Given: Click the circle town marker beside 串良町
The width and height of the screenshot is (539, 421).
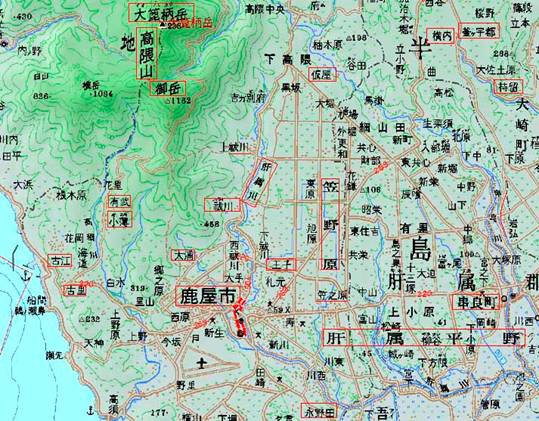Looking at the screenshot, I should [504, 299].
